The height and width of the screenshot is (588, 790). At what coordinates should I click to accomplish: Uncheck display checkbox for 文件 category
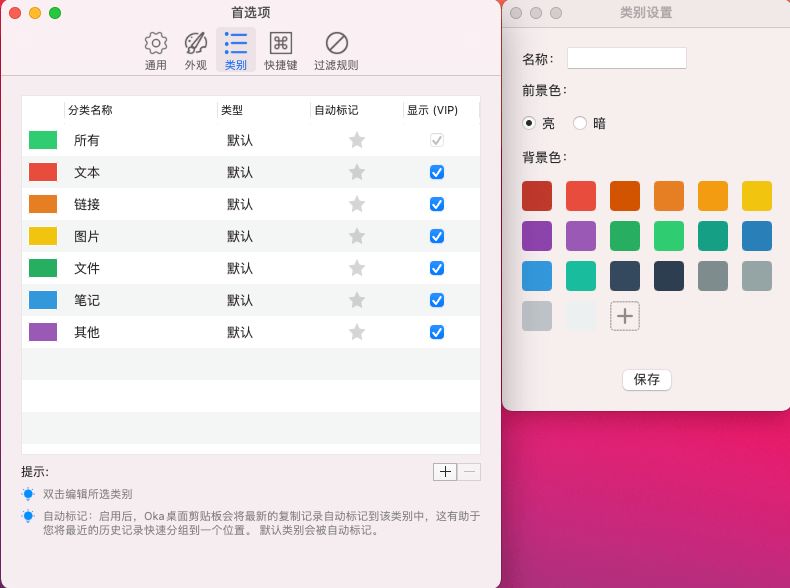pyautogui.click(x=437, y=268)
